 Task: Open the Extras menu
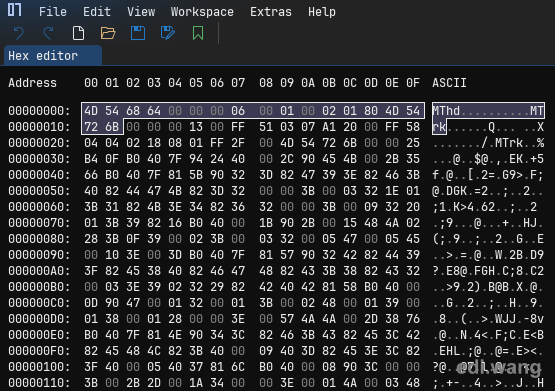271,12
